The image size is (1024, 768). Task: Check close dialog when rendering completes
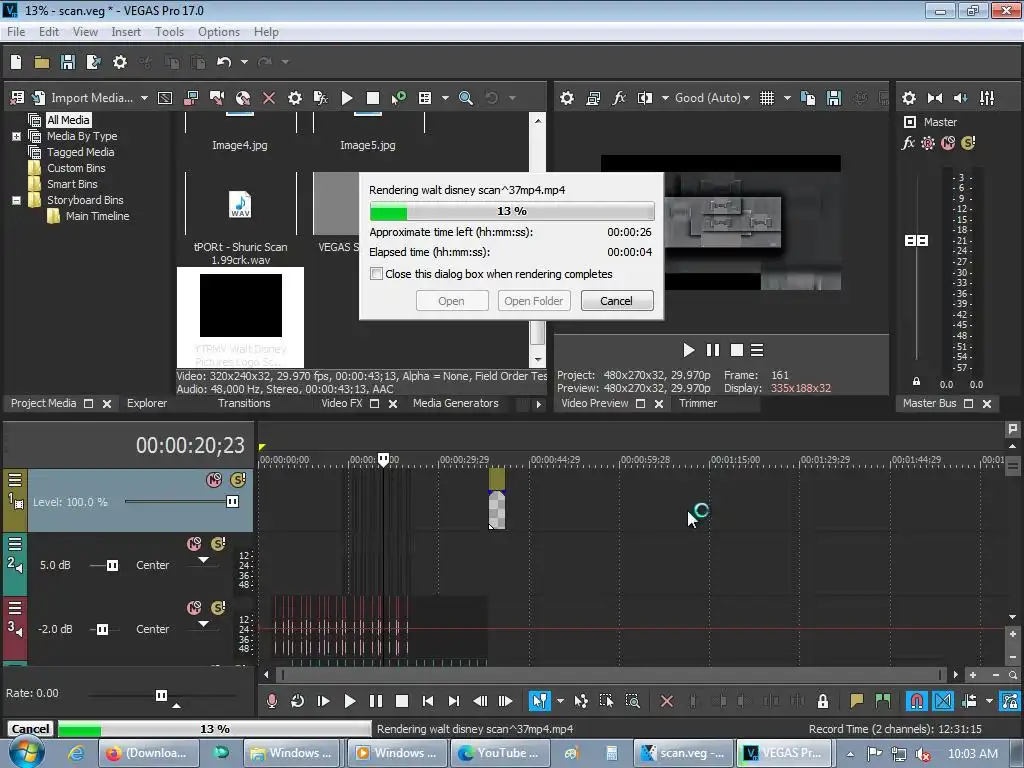click(376, 274)
